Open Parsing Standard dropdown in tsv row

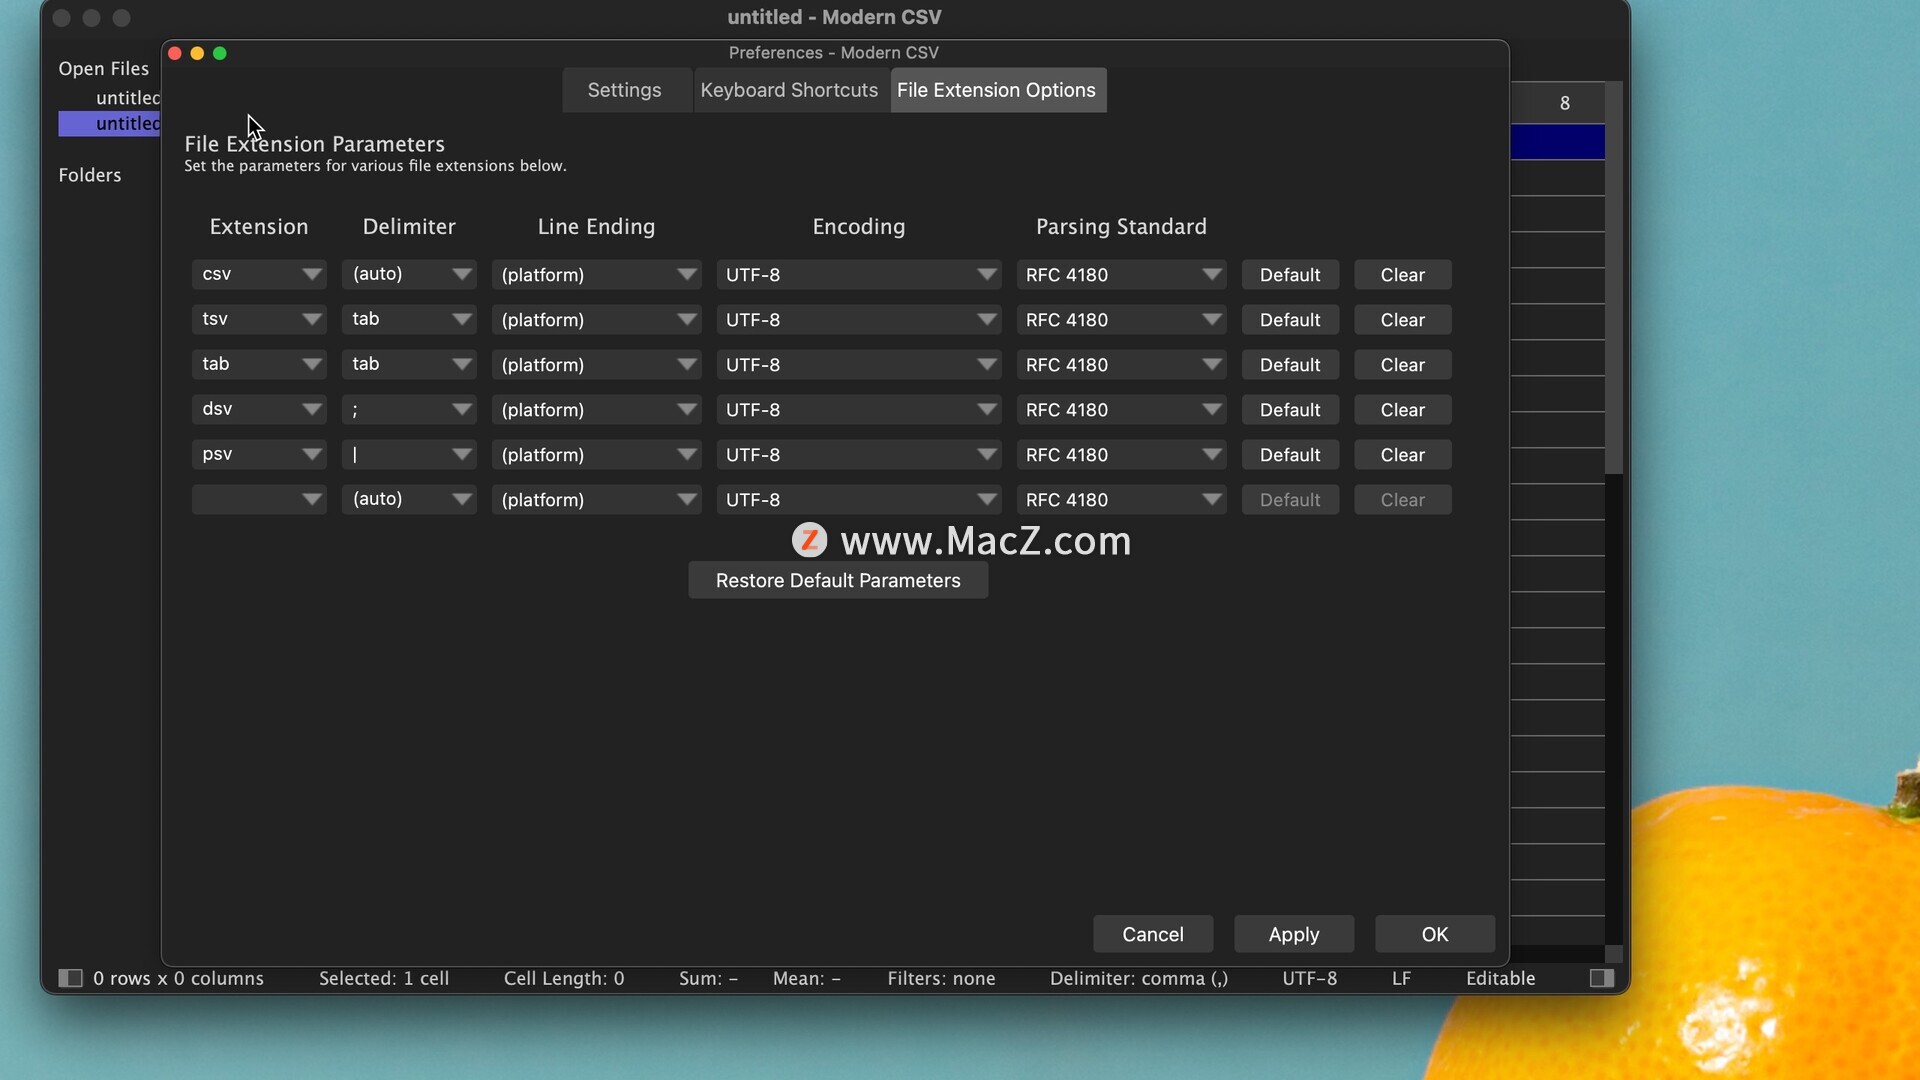1121,319
